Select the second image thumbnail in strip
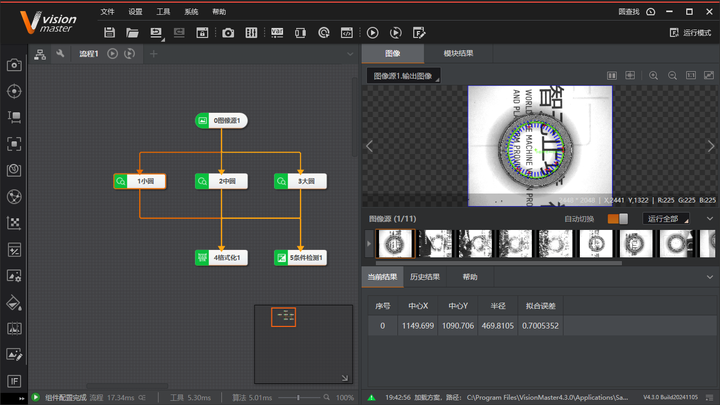720x405 pixels. (x=436, y=243)
